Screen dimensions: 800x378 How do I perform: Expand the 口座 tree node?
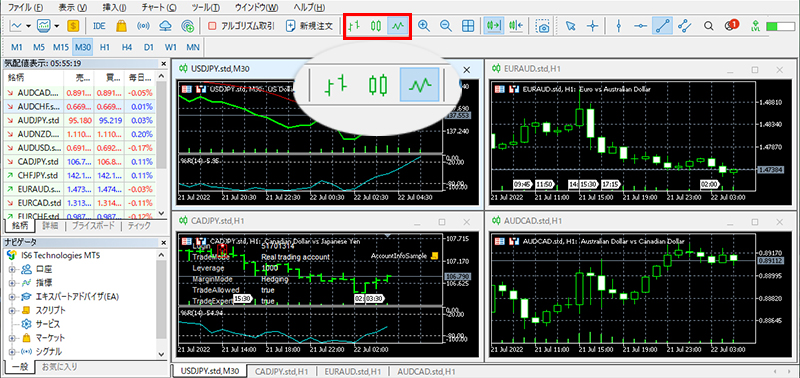tap(11, 269)
